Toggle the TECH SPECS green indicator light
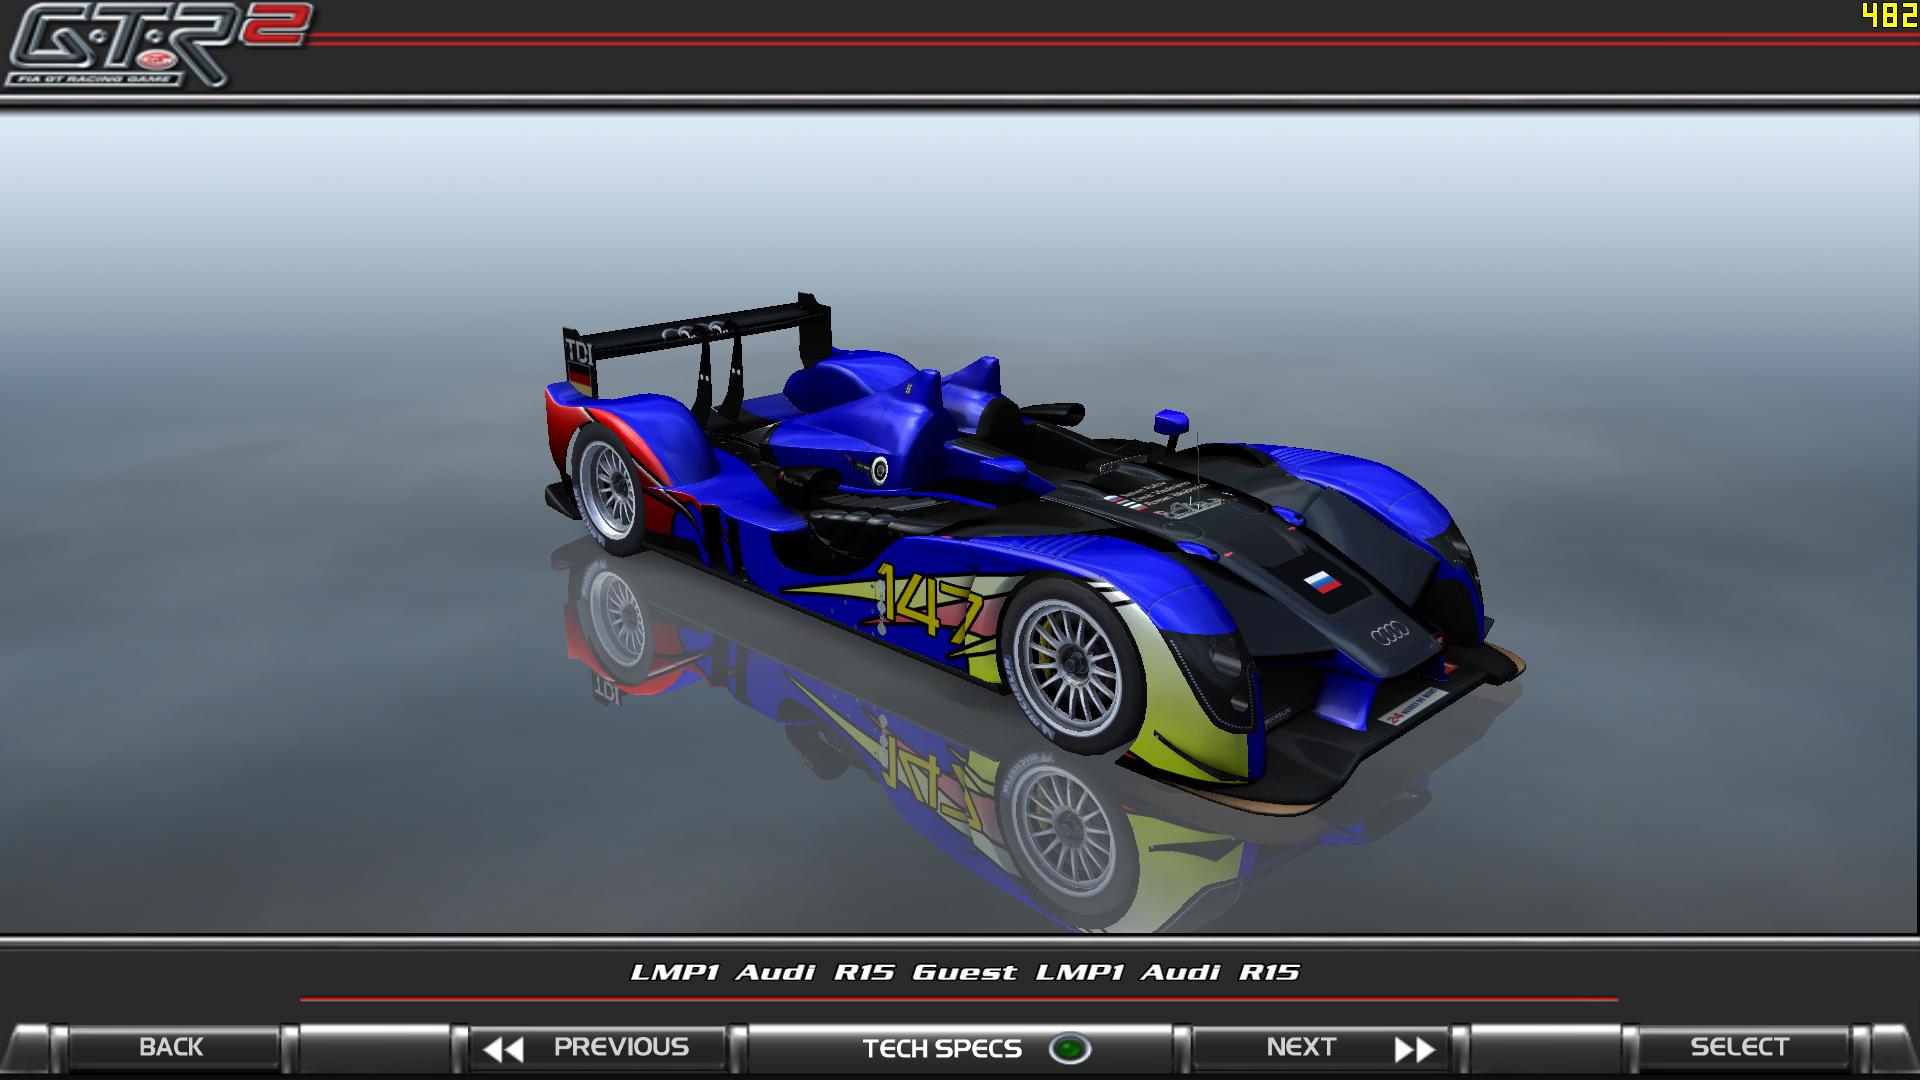This screenshot has width=1920, height=1080. pyautogui.click(x=1069, y=1049)
